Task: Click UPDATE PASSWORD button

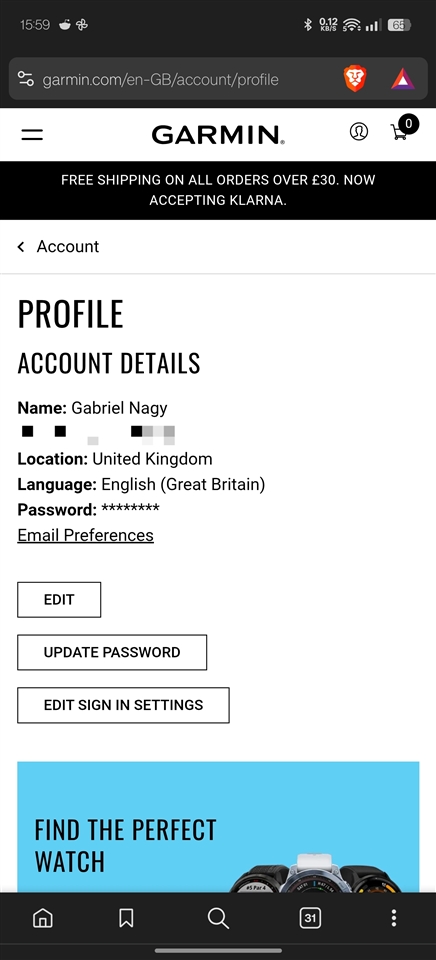Action: [112, 653]
